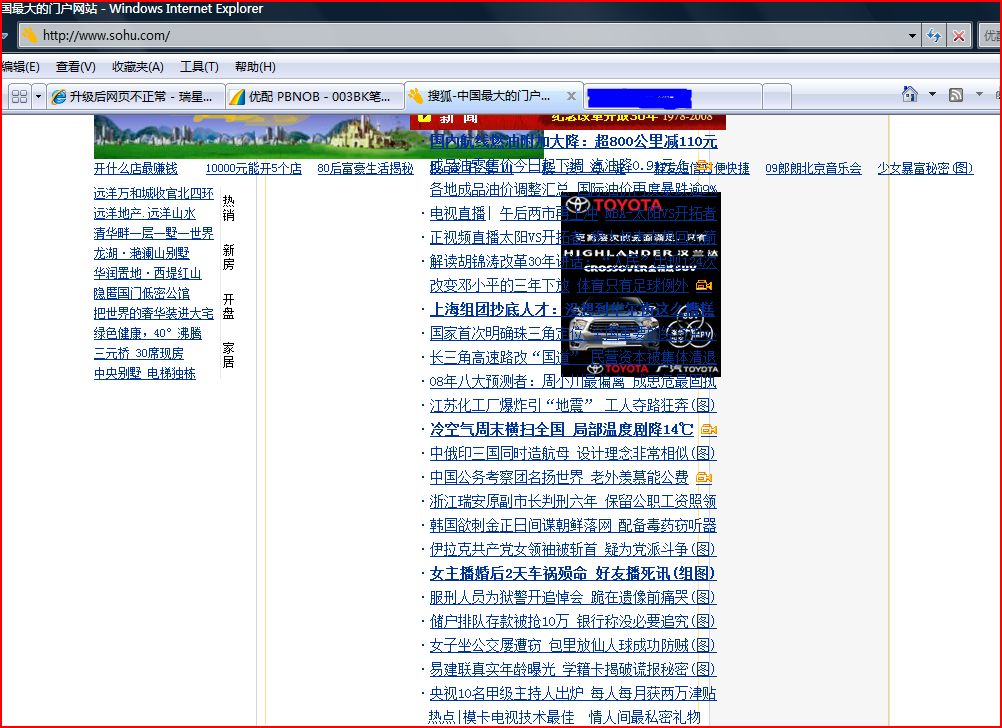
Task: Expand the tab list dropdown arrow
Action: tap(38, 97)
